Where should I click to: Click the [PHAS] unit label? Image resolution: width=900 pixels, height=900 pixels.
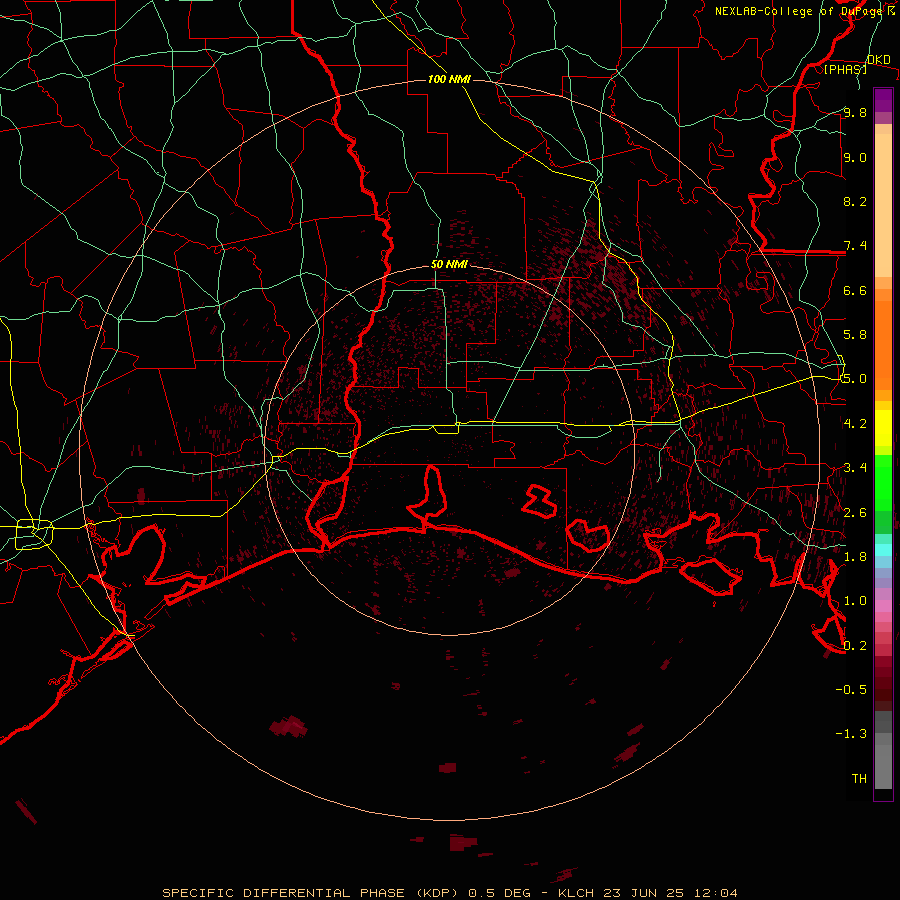[845, 69]
